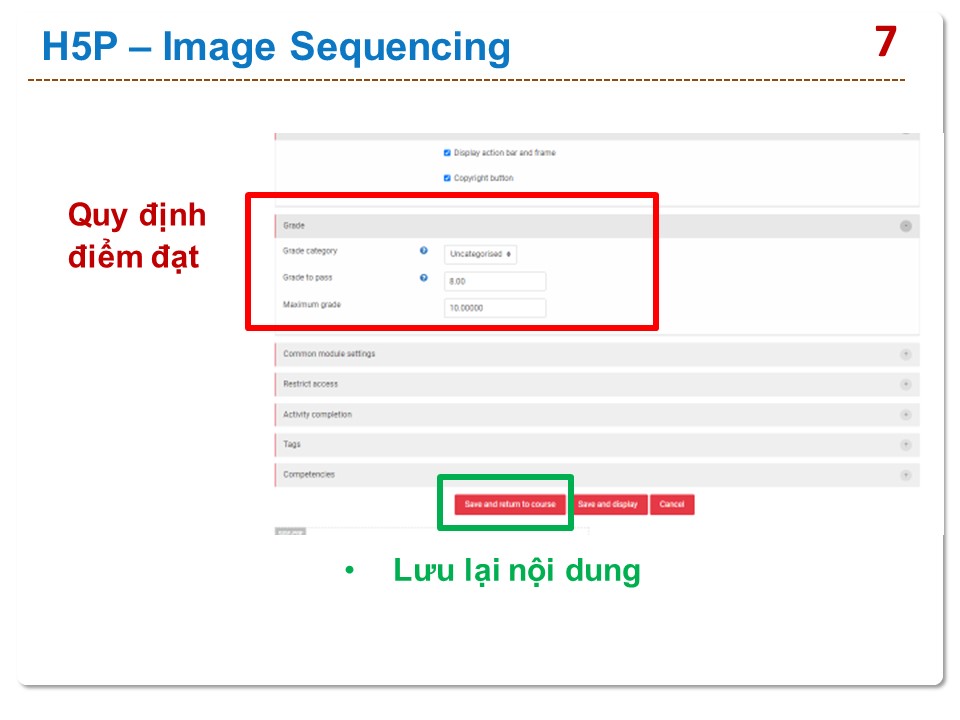Uncheck Display action bar and frame
The height and width of the screenshot is (720, 960).
point(447,153)
